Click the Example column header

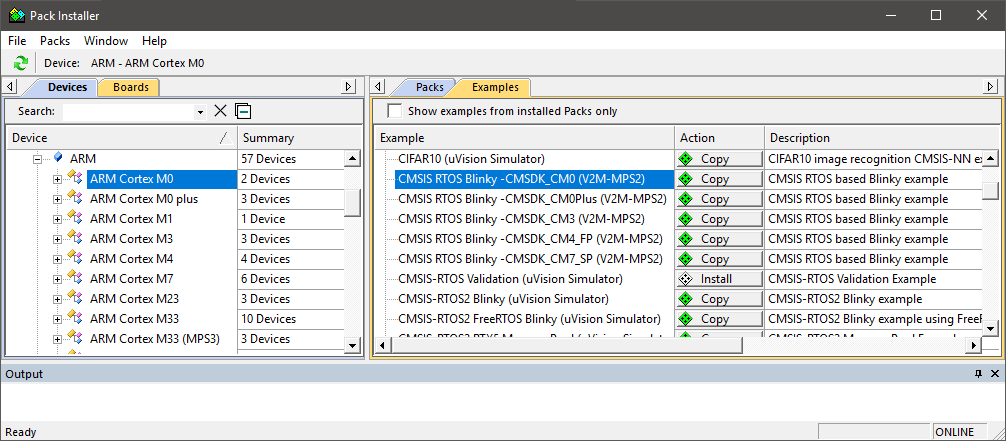point(524,137)
